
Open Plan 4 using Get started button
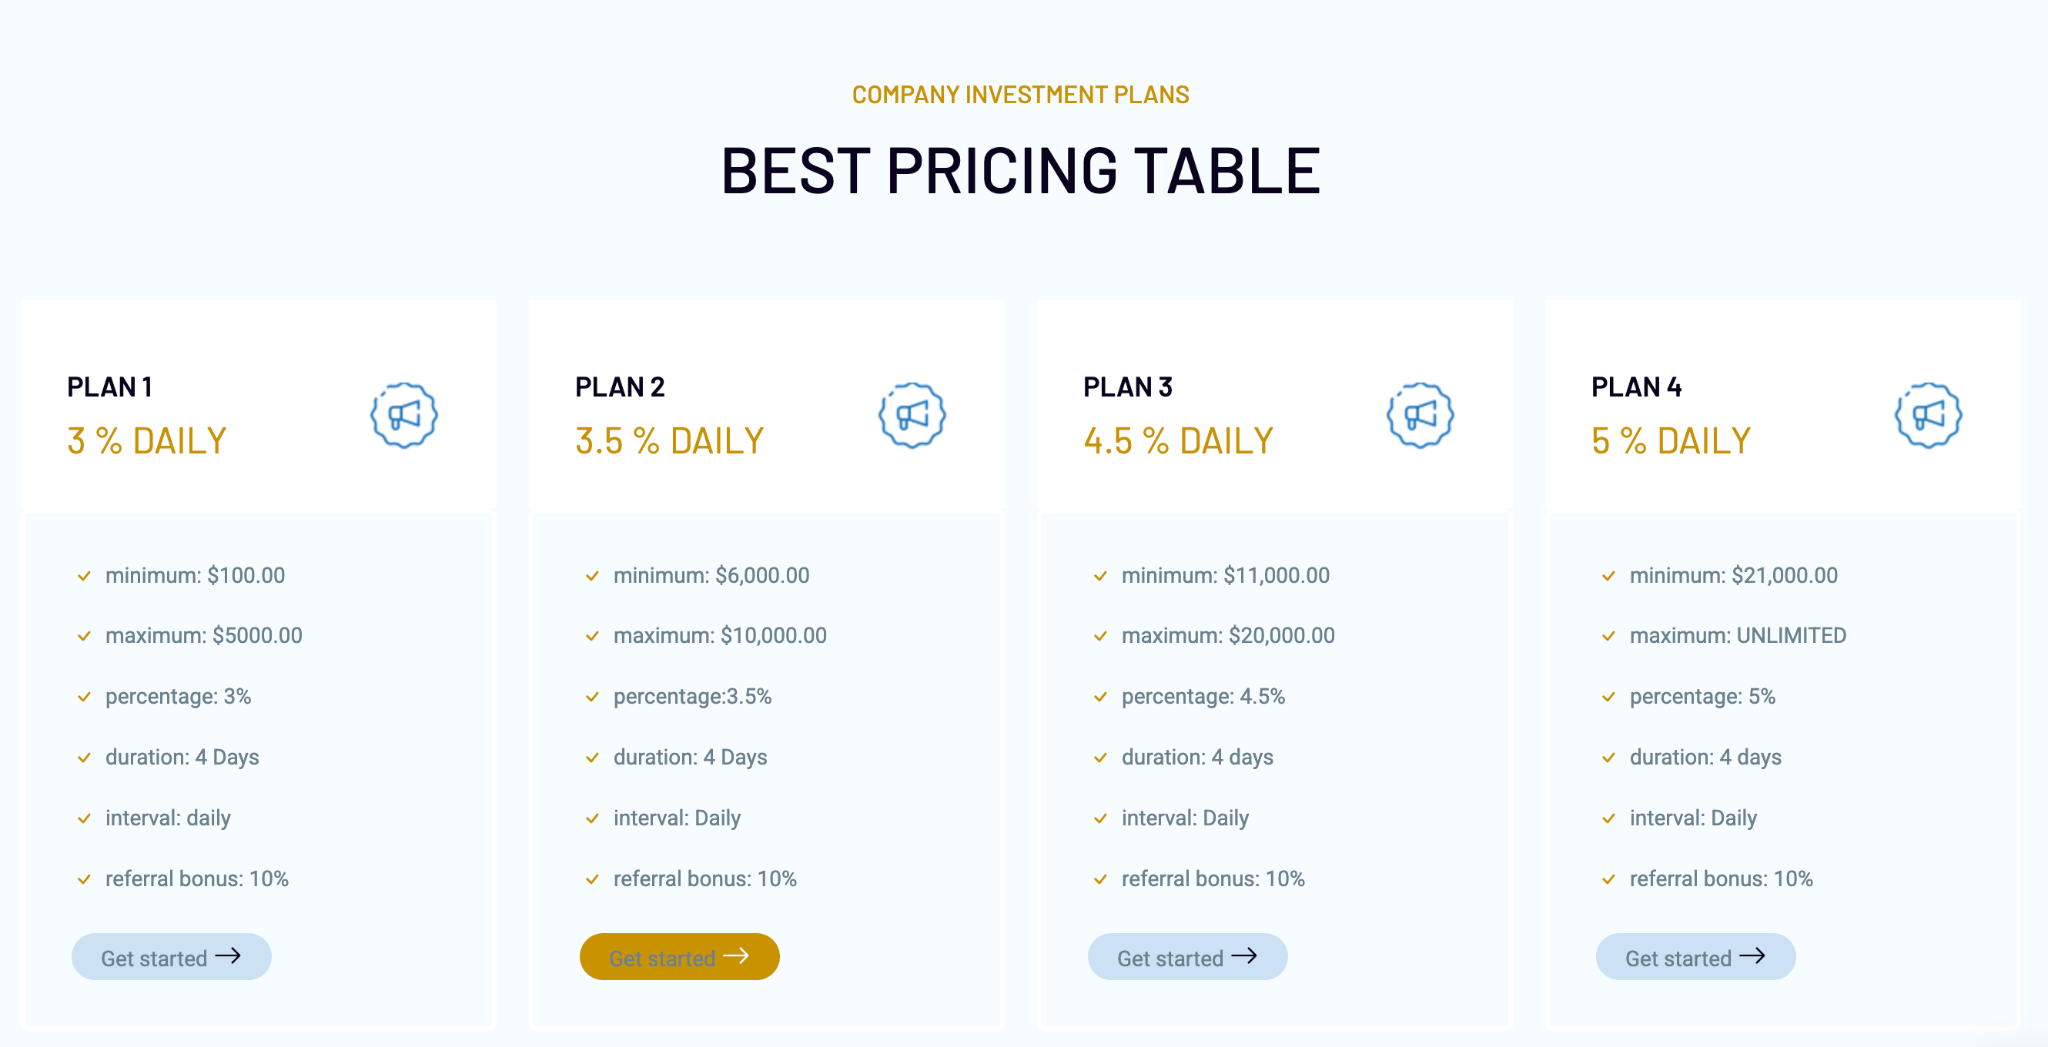(1695, 957)
